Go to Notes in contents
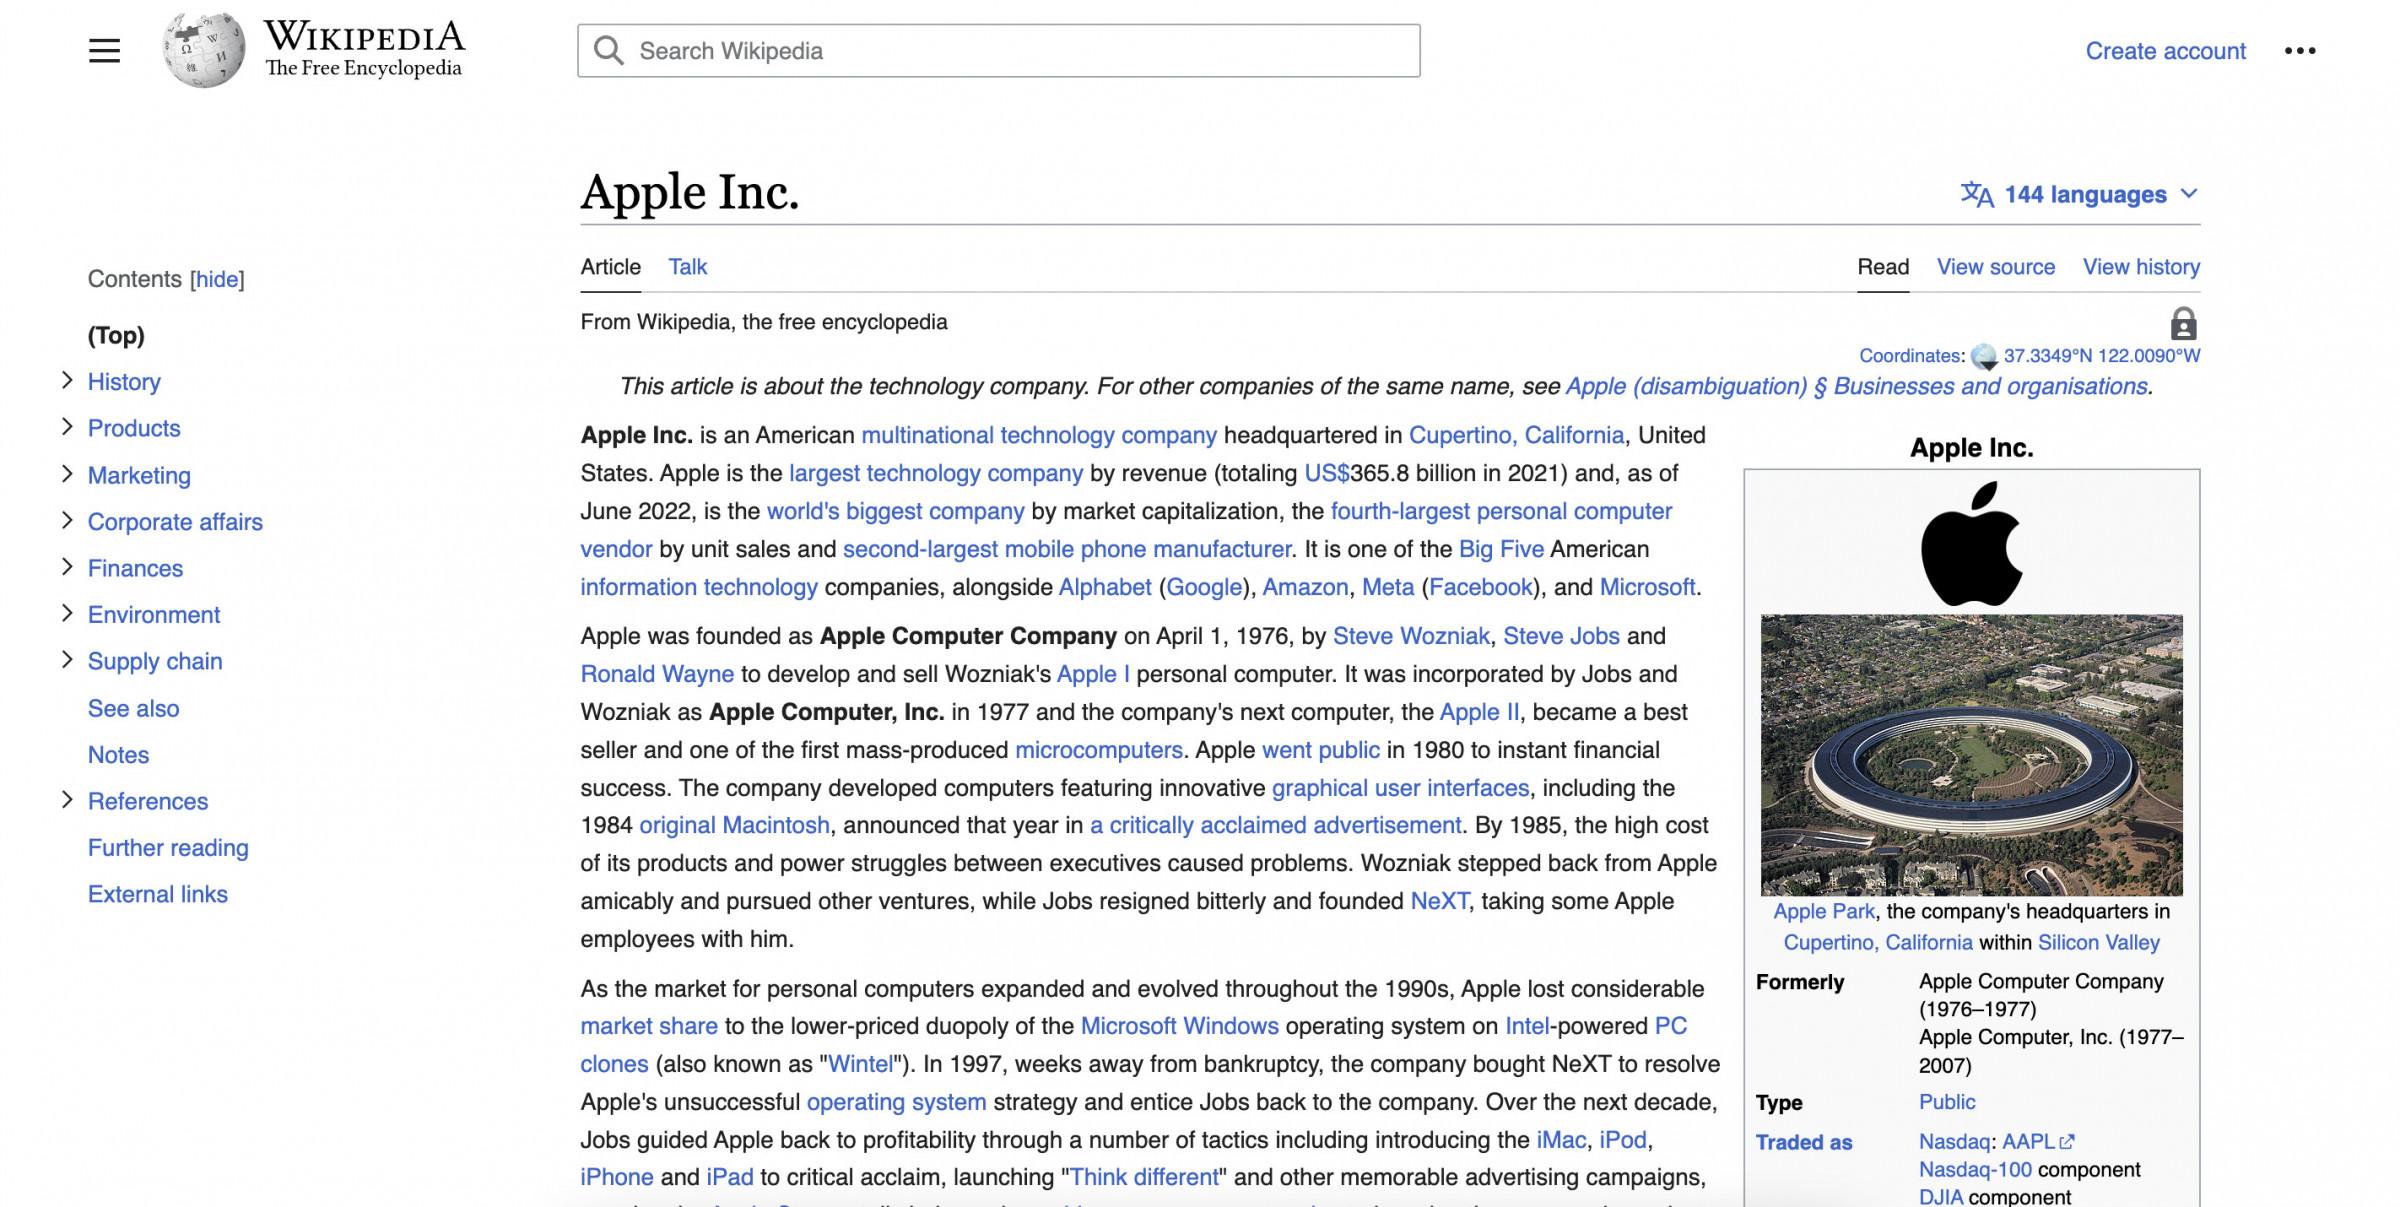 coord(118,755)
